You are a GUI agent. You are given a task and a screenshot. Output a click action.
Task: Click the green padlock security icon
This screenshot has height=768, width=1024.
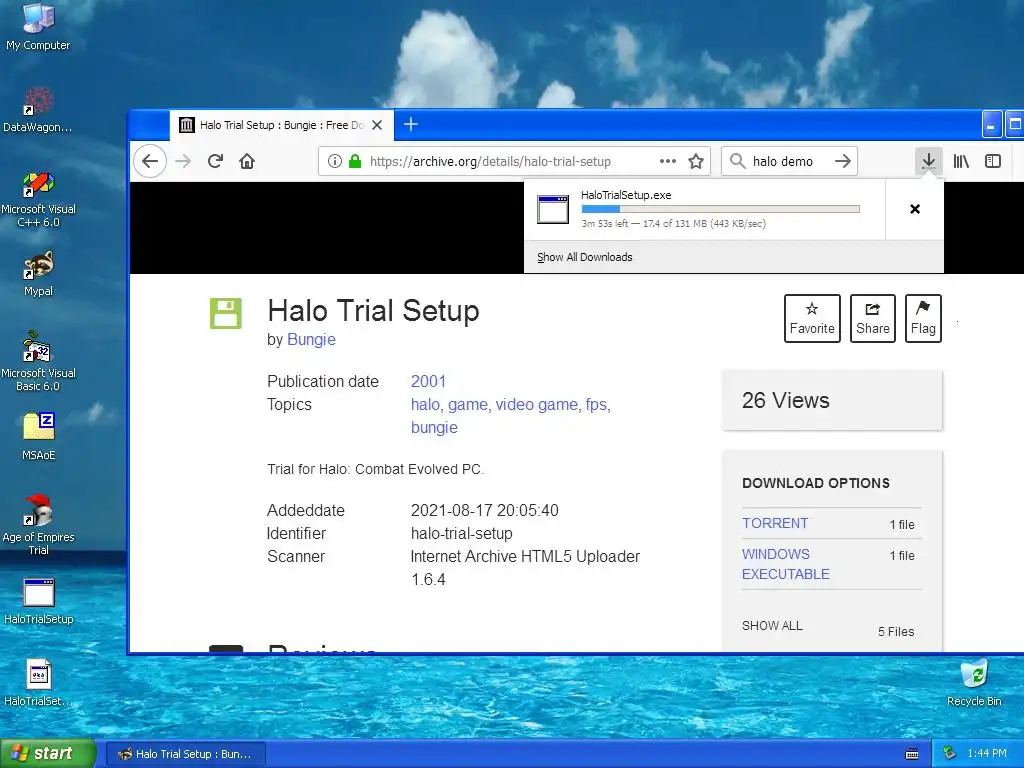pos(355,161)
